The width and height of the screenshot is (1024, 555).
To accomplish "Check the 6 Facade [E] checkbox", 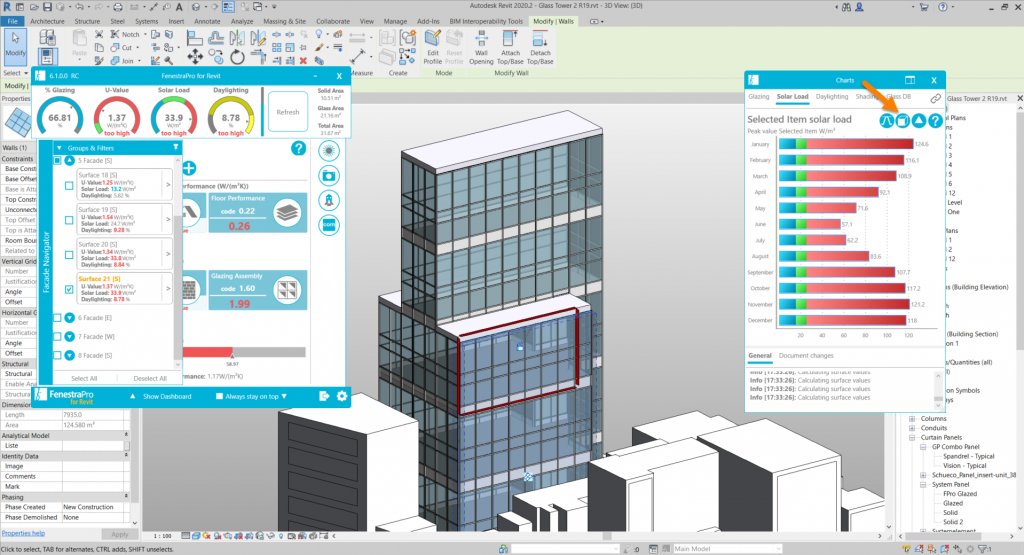I will (57, 318).
